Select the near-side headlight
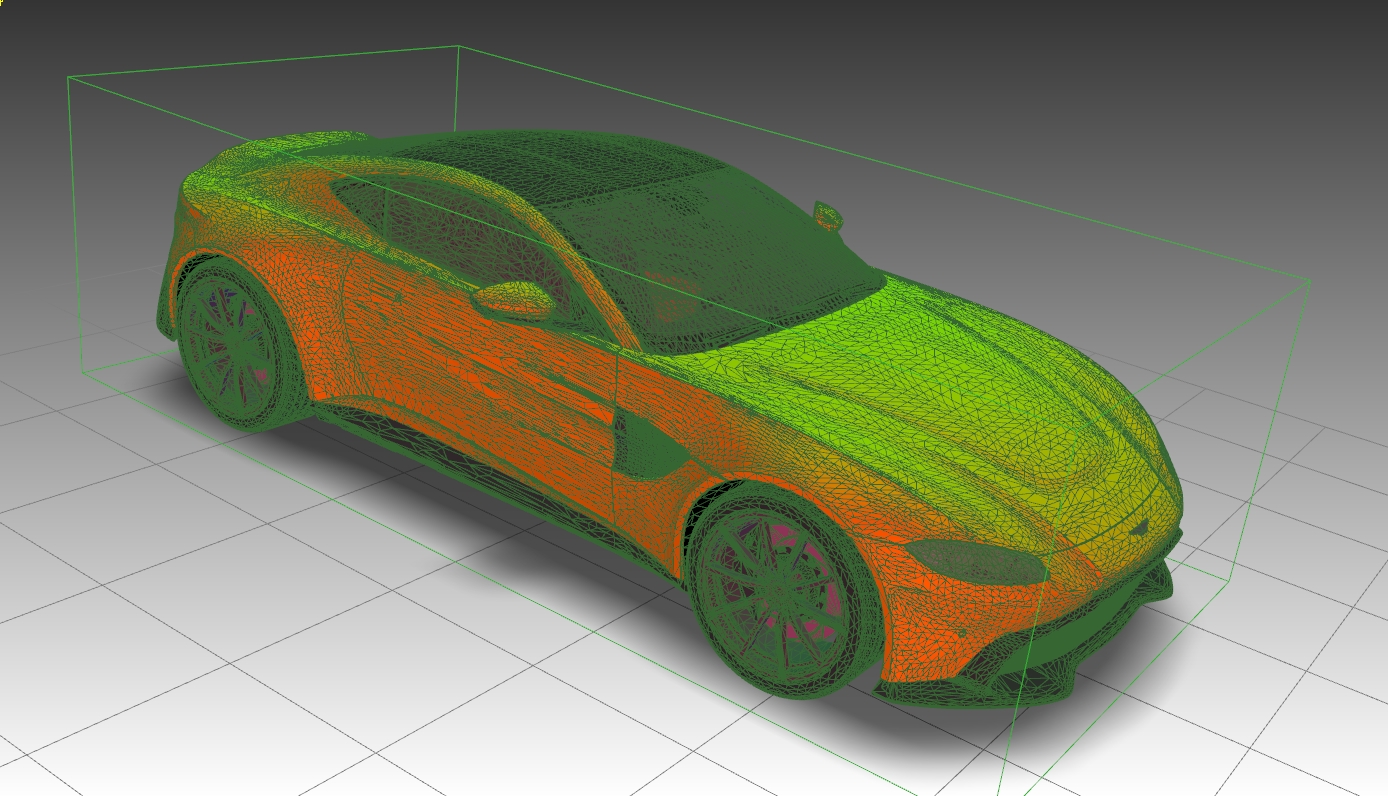1388x796 pixels. [977, 563]
